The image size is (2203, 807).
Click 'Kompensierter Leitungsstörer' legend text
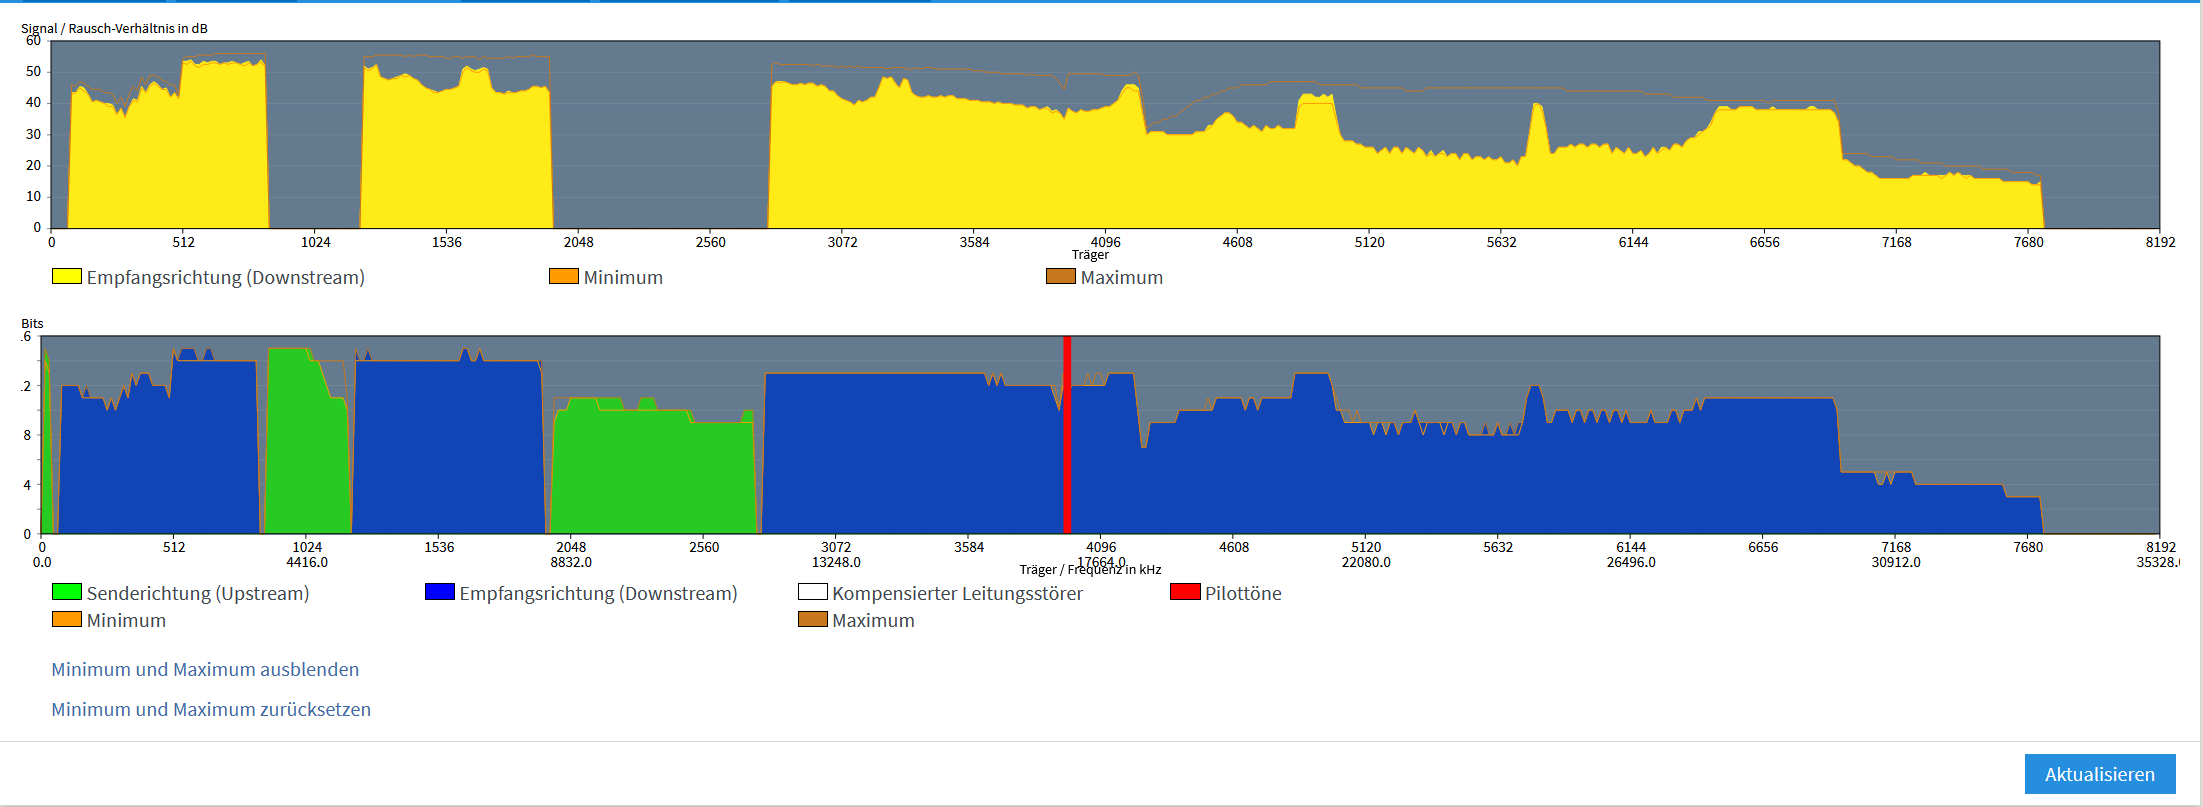coord(958,593)
